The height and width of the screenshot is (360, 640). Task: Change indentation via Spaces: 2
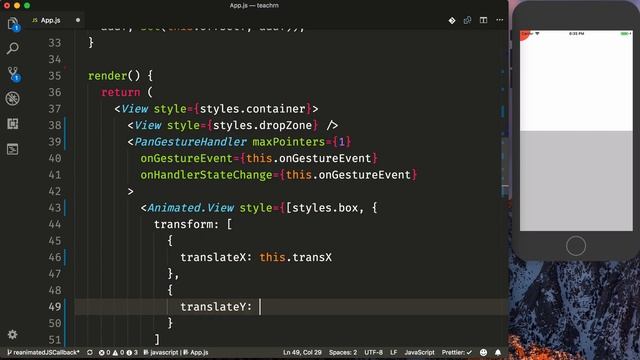(x=343, y=353)
